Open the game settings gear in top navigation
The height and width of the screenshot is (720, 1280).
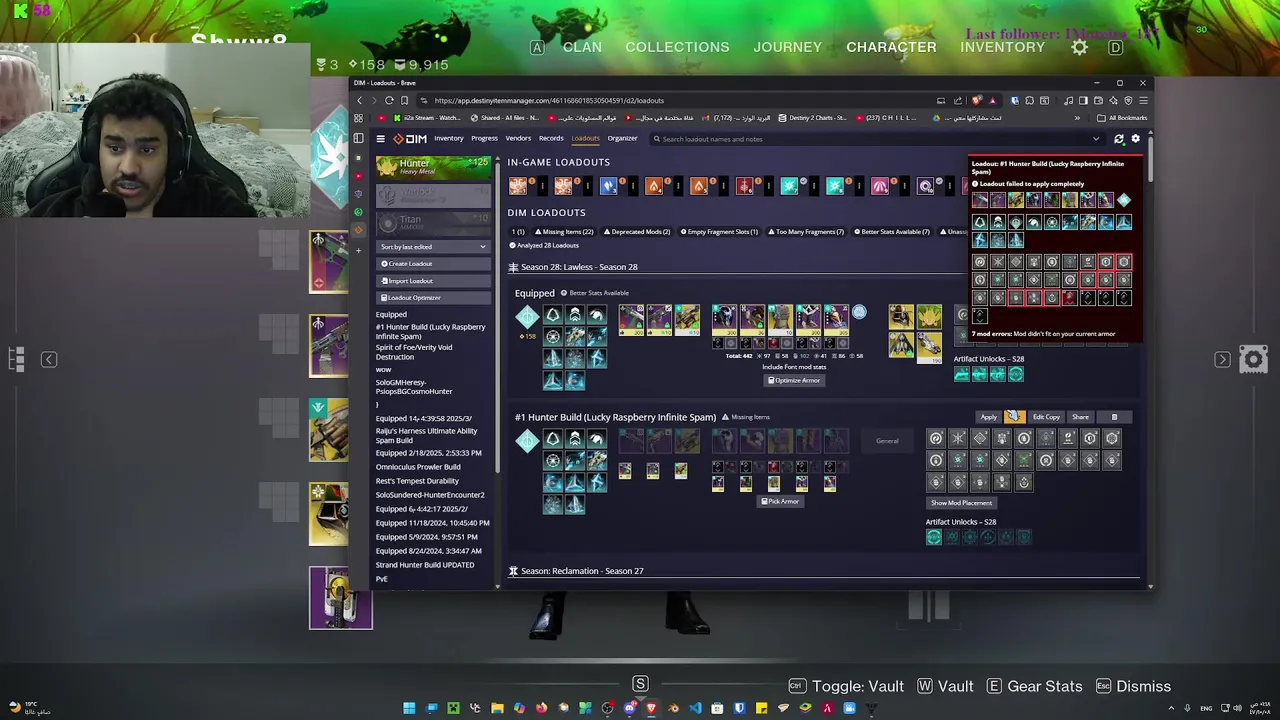(x=1080, y=47)
